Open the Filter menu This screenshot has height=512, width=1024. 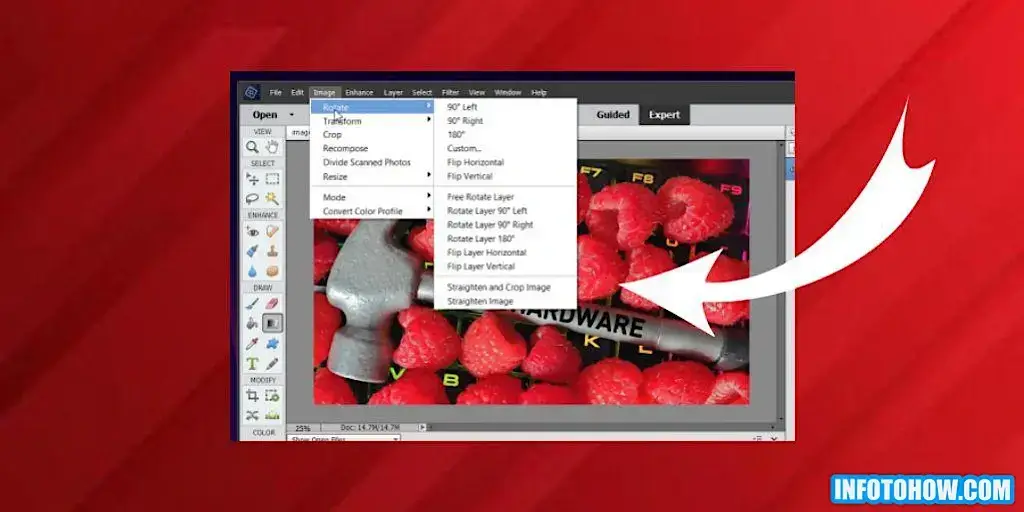click(x=450, y=93)
